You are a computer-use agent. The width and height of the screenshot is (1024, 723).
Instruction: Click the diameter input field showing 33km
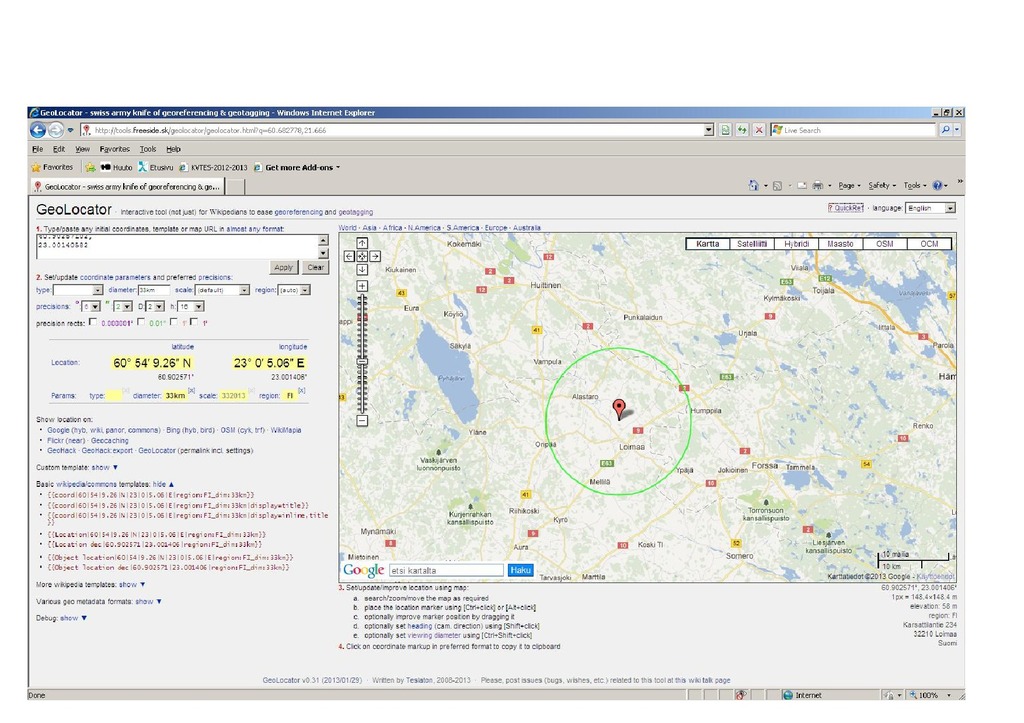click(154, 289)
